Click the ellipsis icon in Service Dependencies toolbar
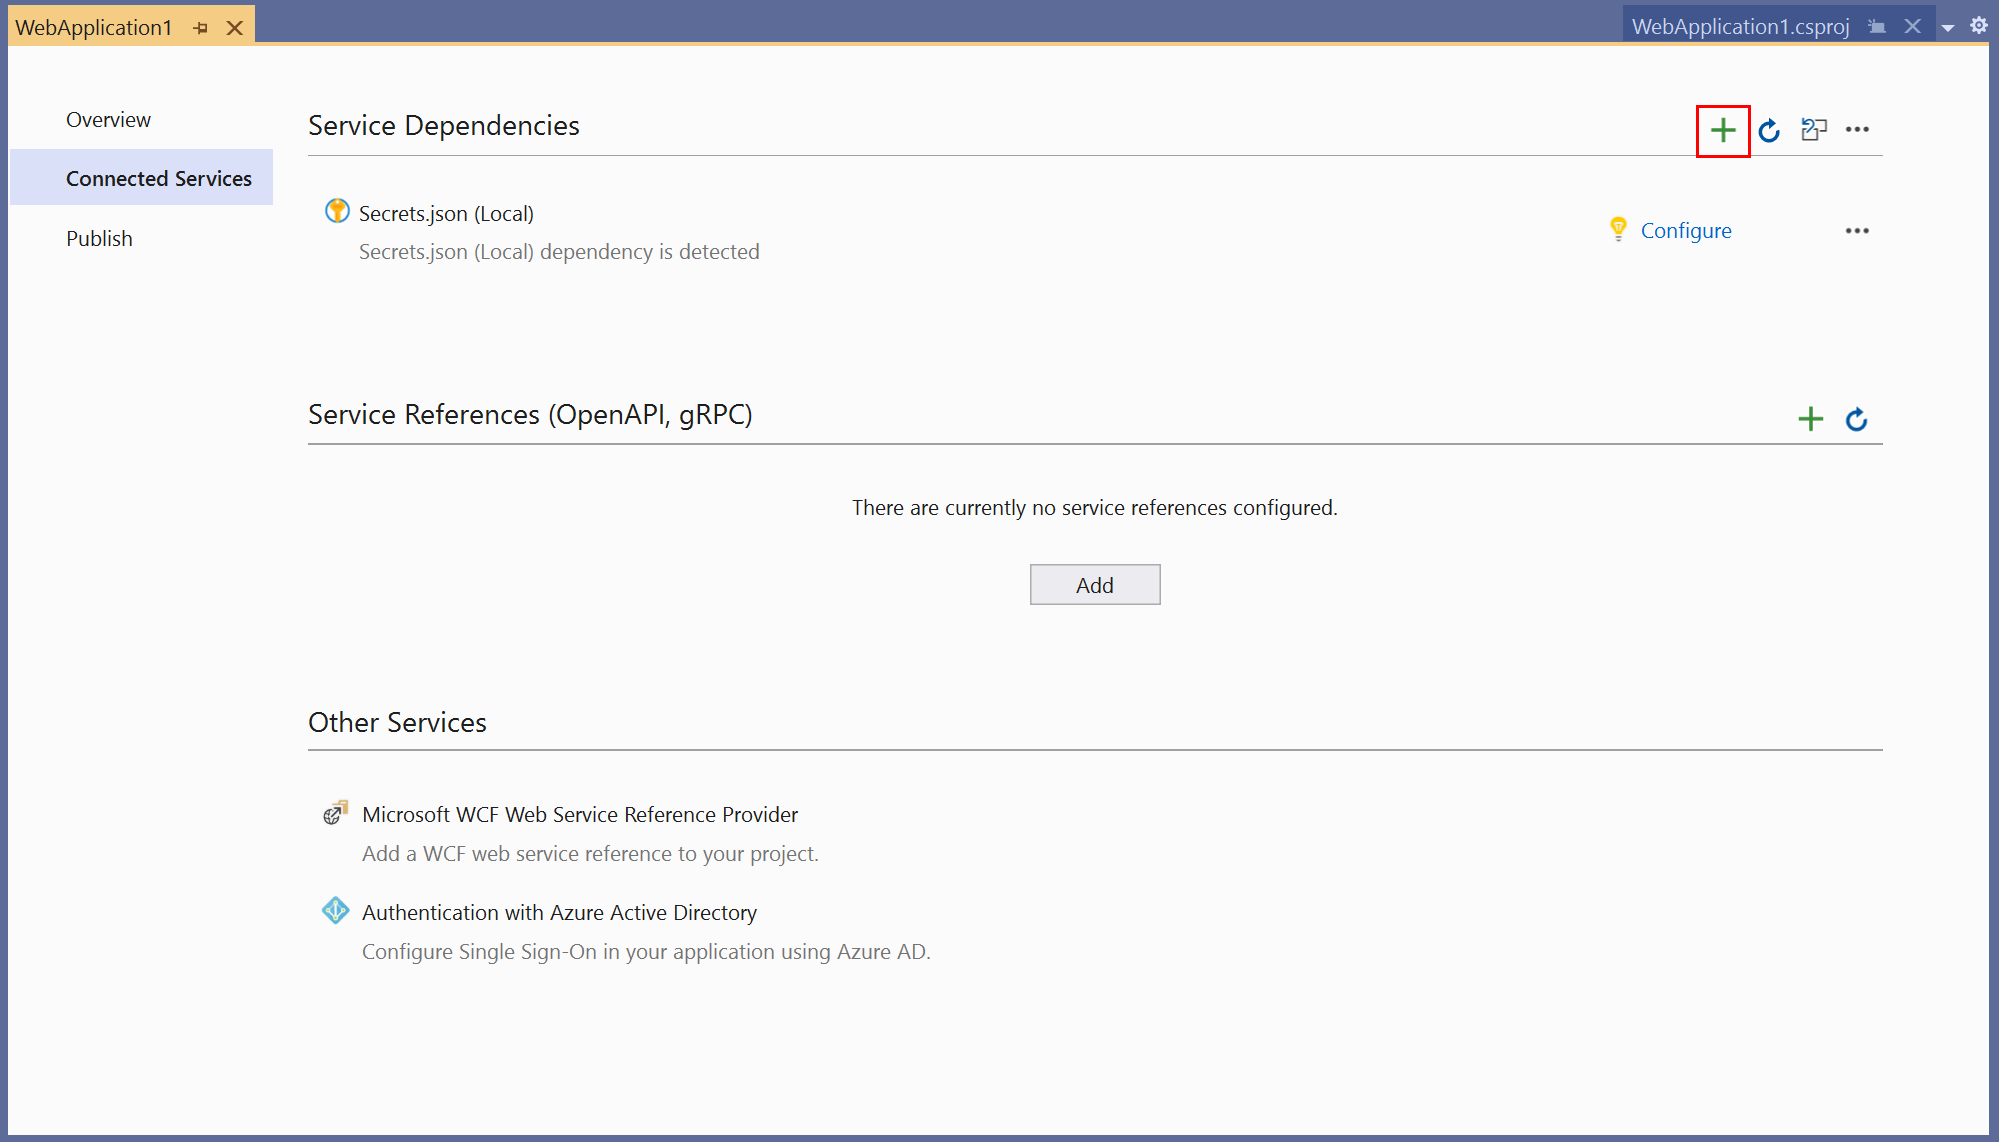Viewport: 1999px width, 1142px height. point(1860,129)
